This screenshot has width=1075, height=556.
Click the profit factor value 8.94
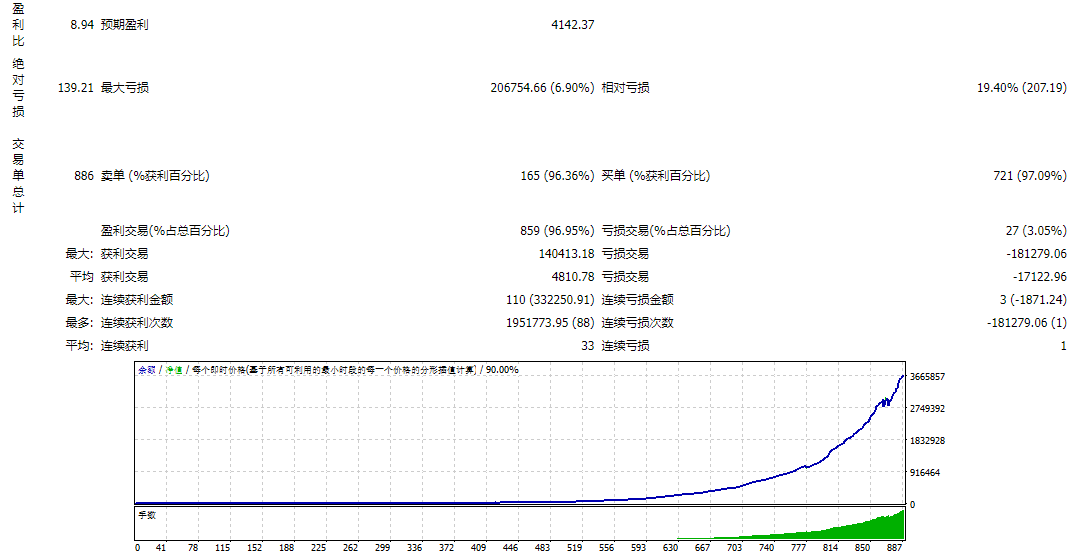point(82,25)
